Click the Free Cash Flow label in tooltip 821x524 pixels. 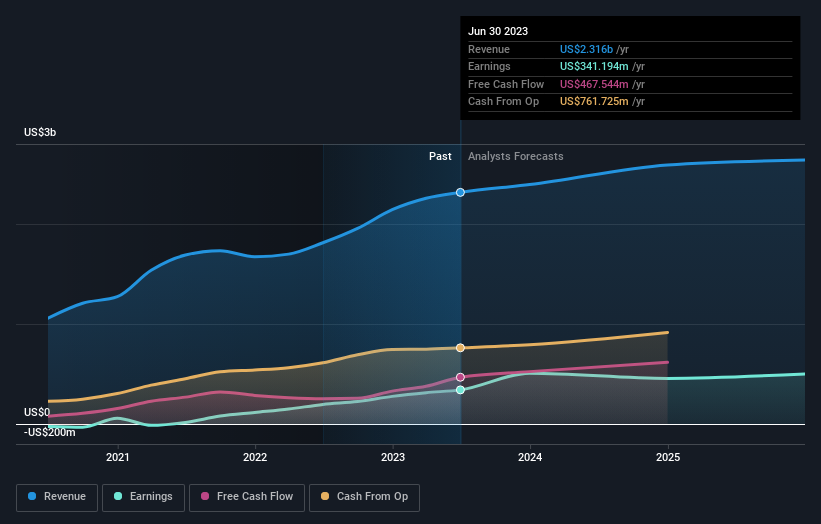(x=506, y=84)
